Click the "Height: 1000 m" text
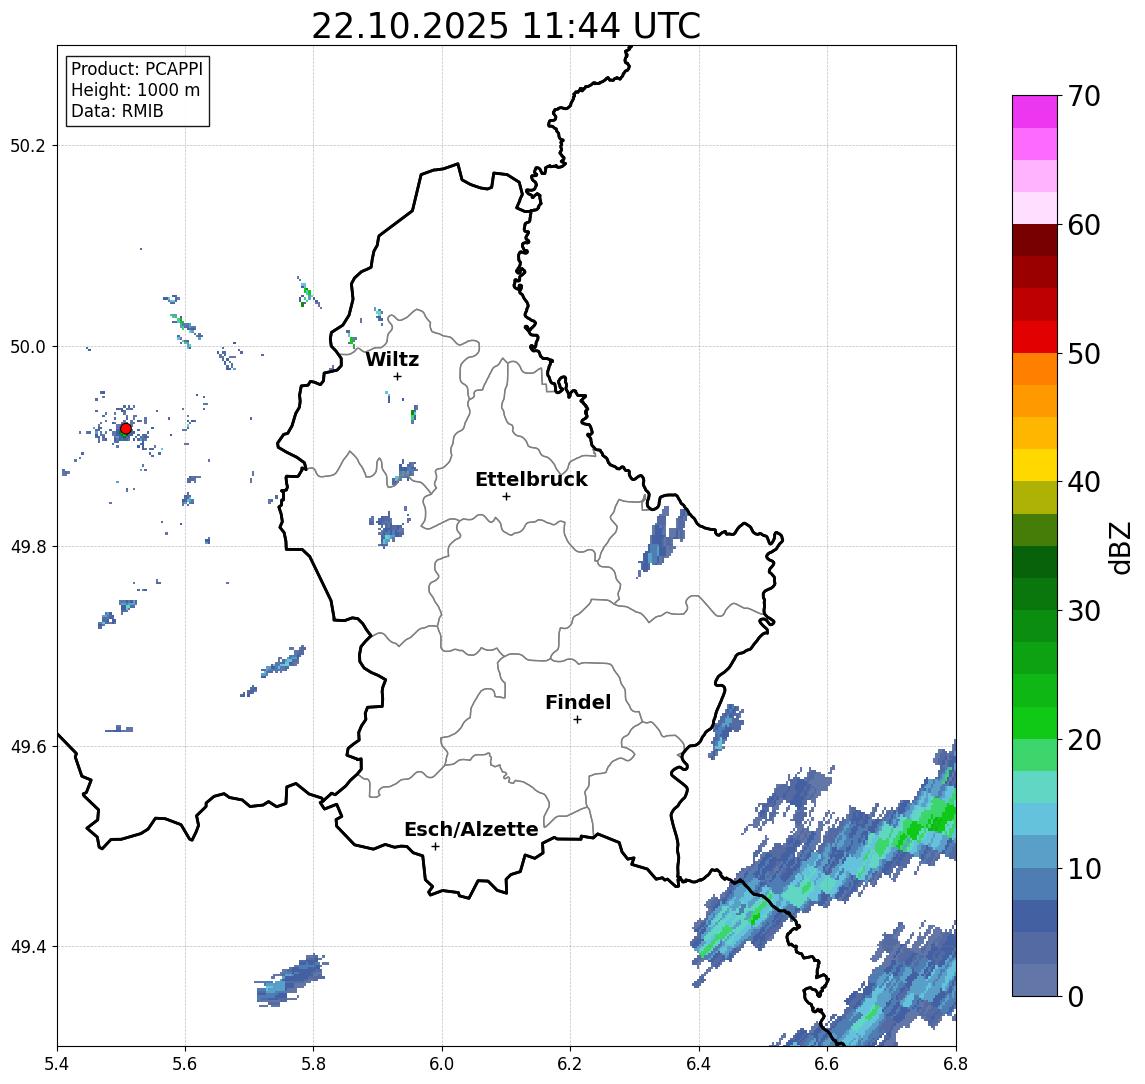The height and width of the screenshot is (1084, 1145). tap(135, 90)
